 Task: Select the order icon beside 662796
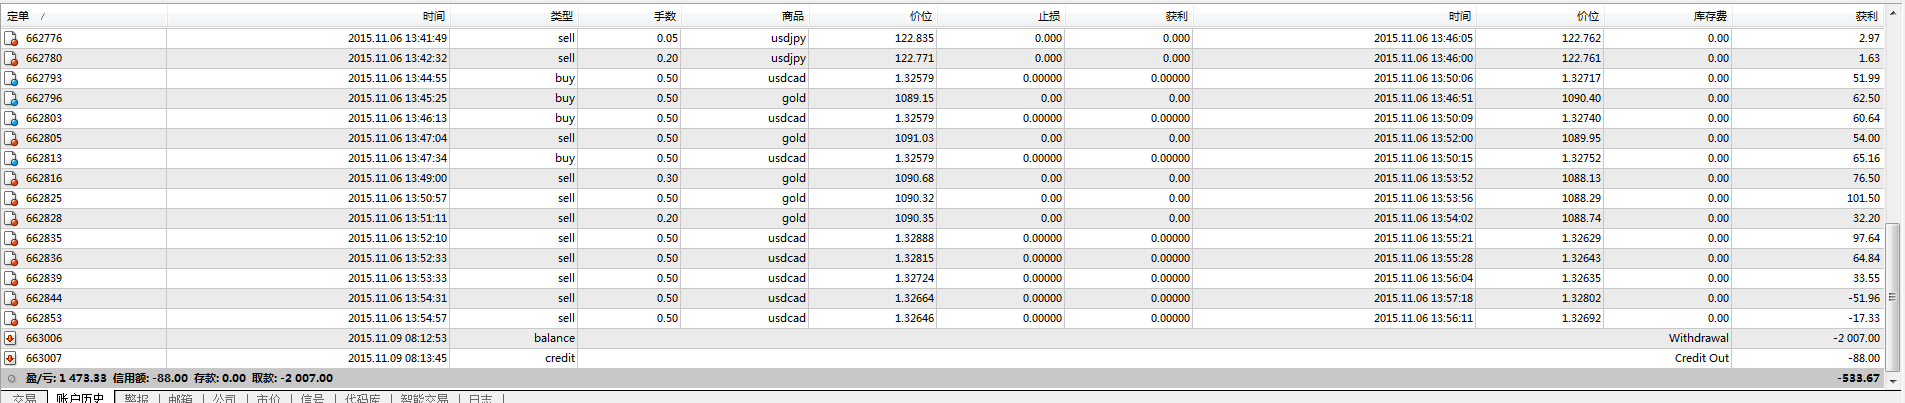tap(11, 98)
